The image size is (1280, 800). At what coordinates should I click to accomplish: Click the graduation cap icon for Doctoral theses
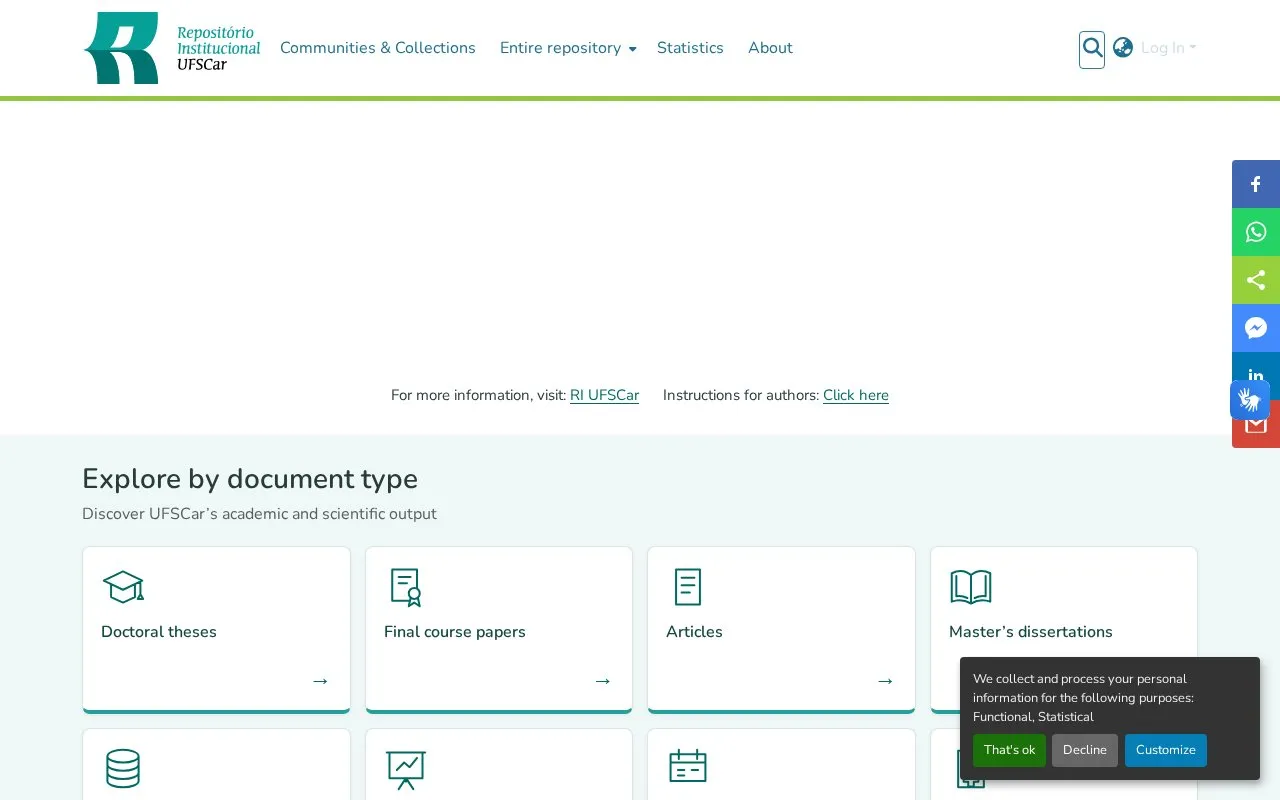pos(123,587)
